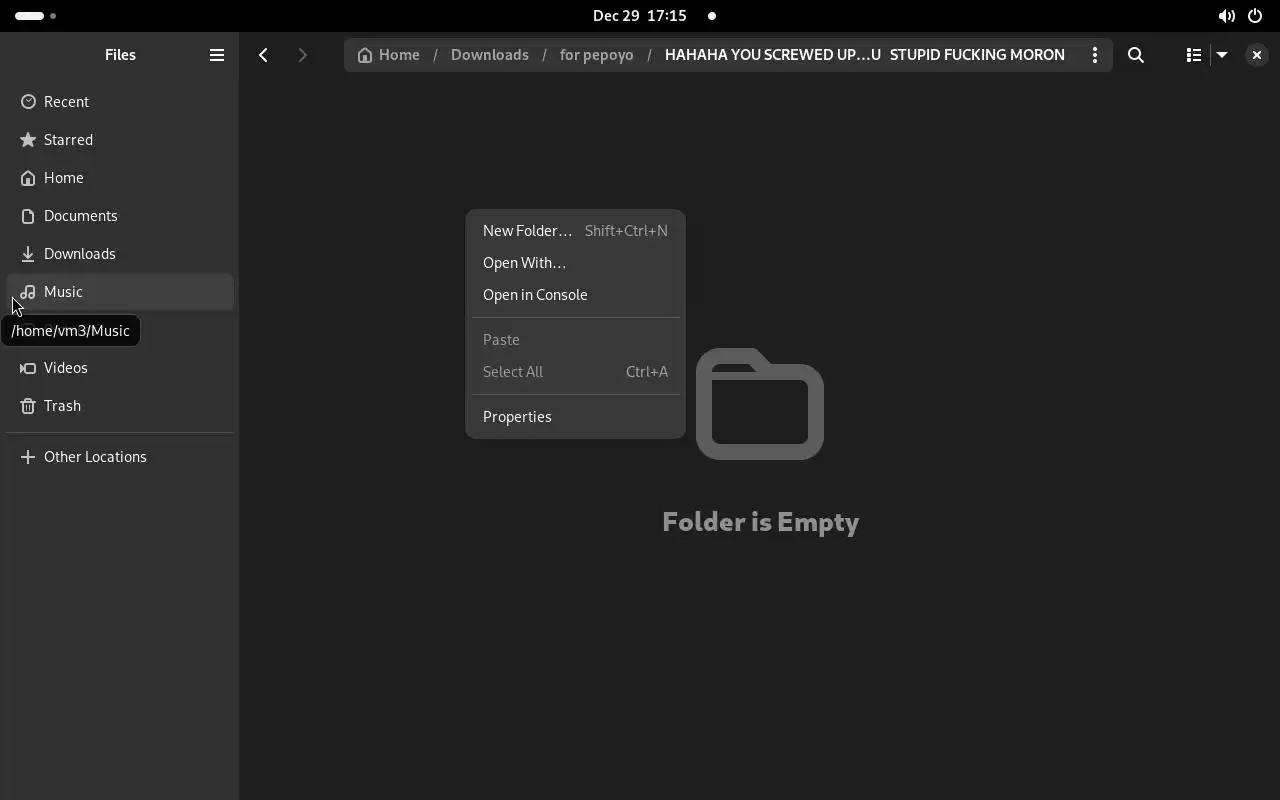The width and height of the screenshot is (1280, 800).
Task: Click the download arrow icon in sidebar
Action: coord(28,254)
